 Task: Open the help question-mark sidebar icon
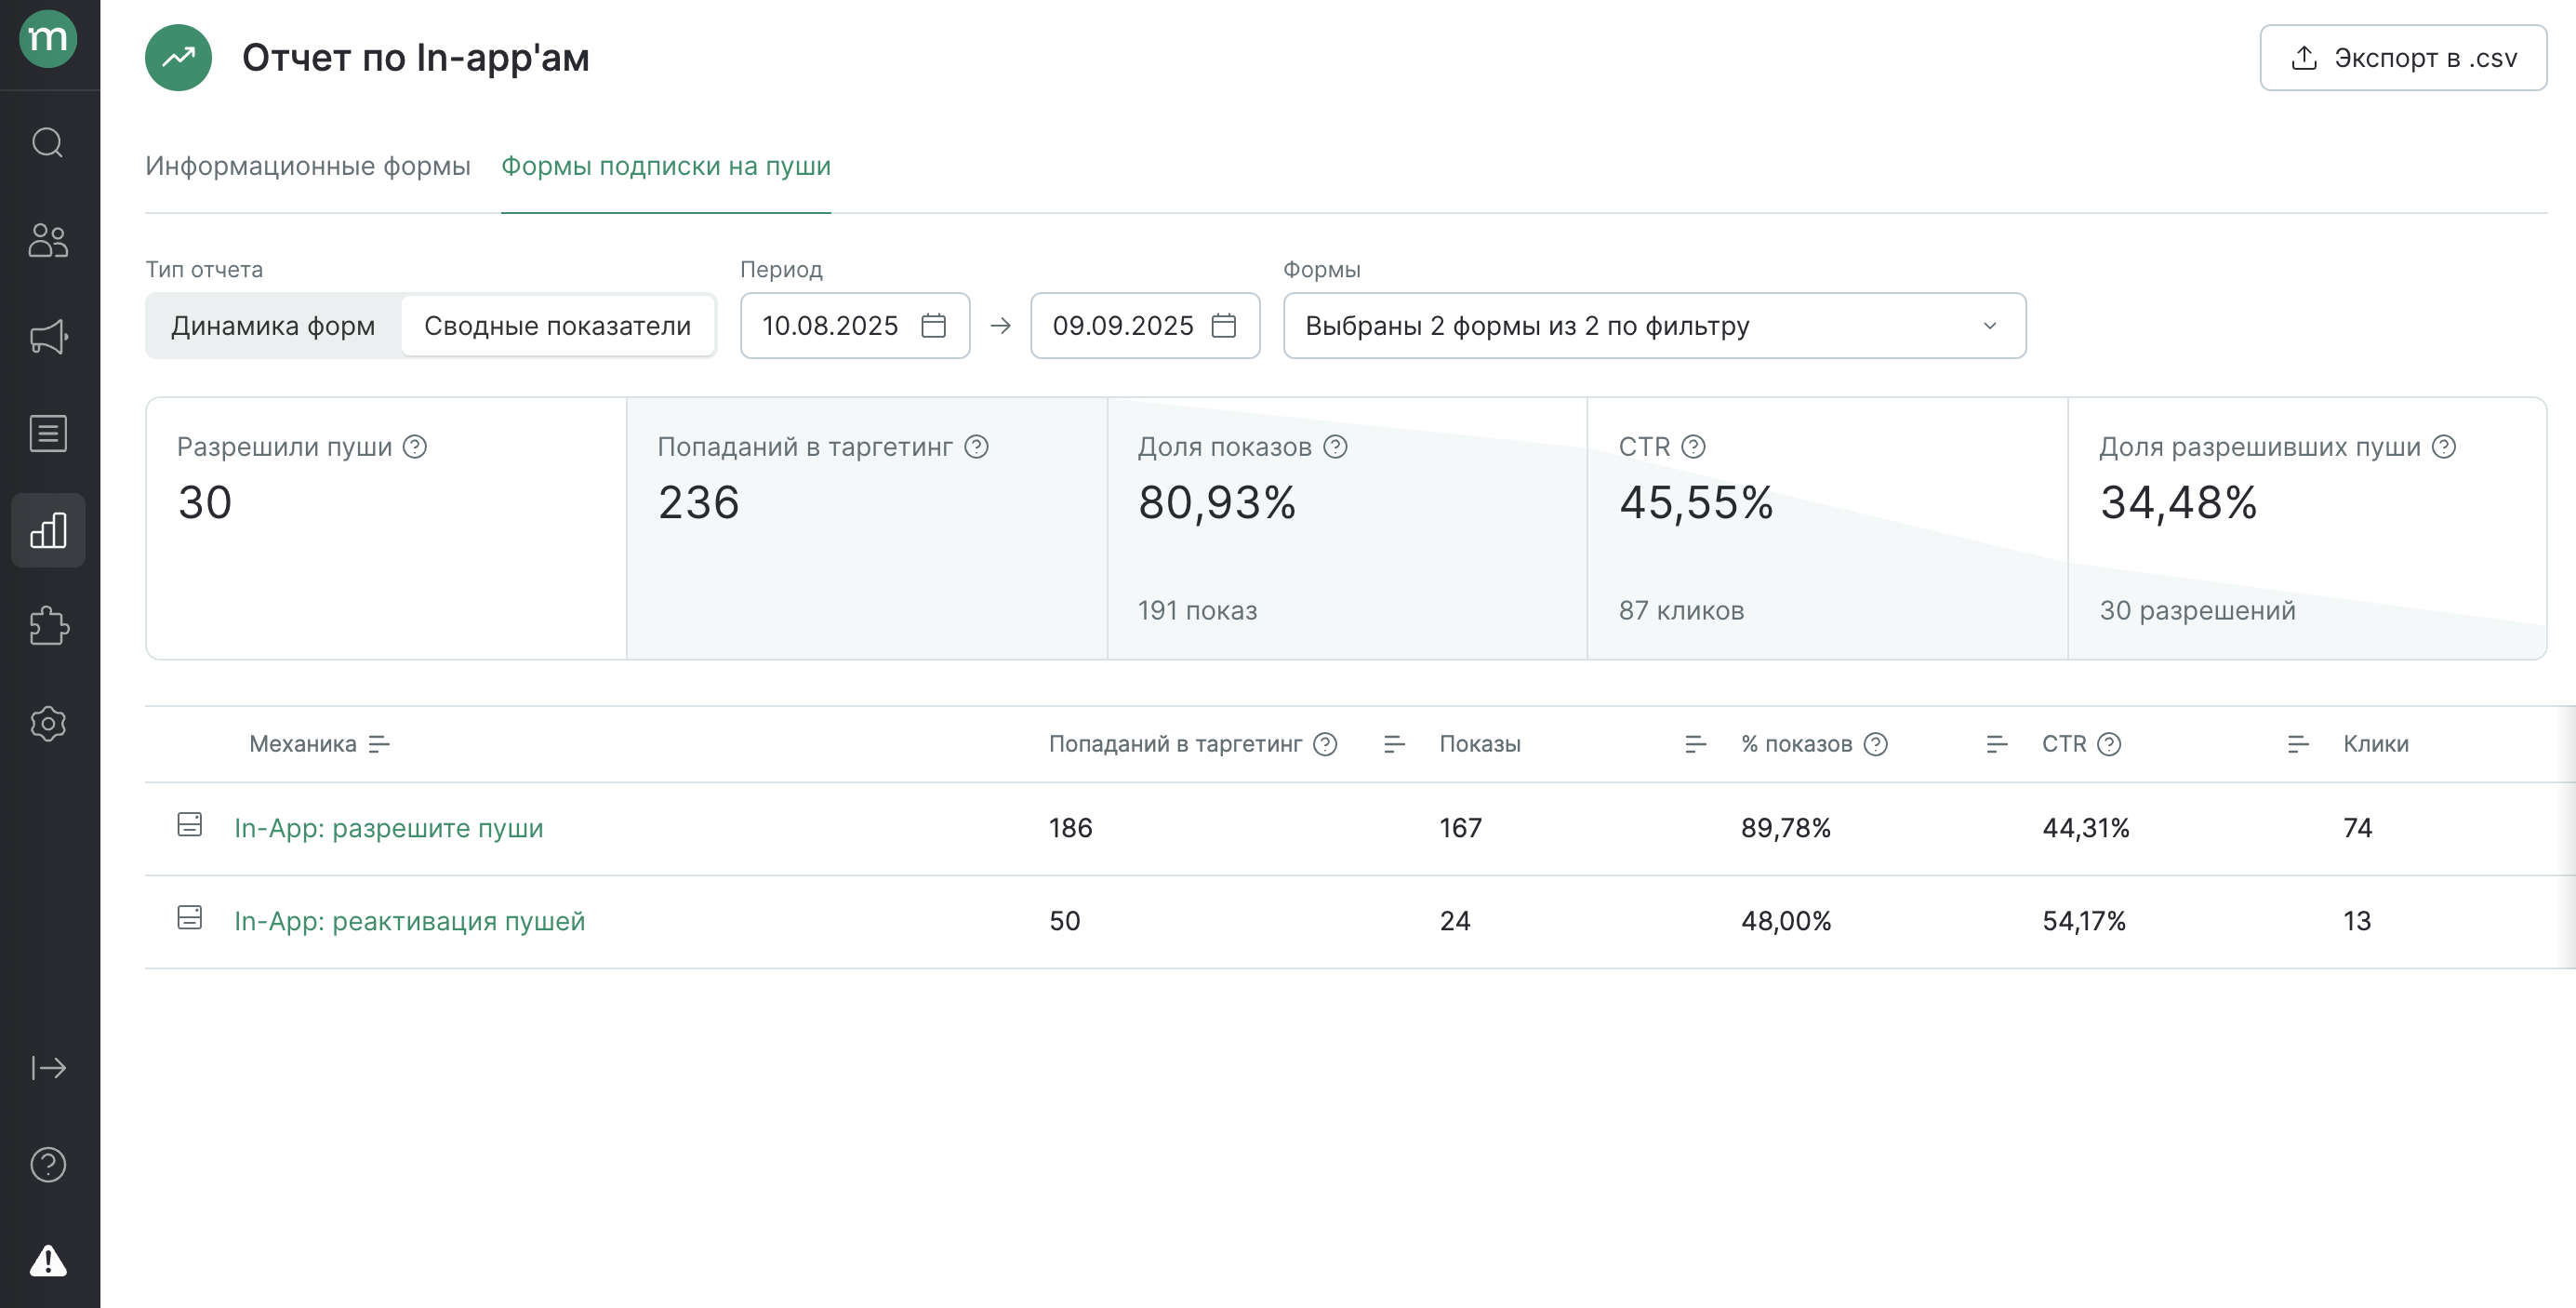48,1164
